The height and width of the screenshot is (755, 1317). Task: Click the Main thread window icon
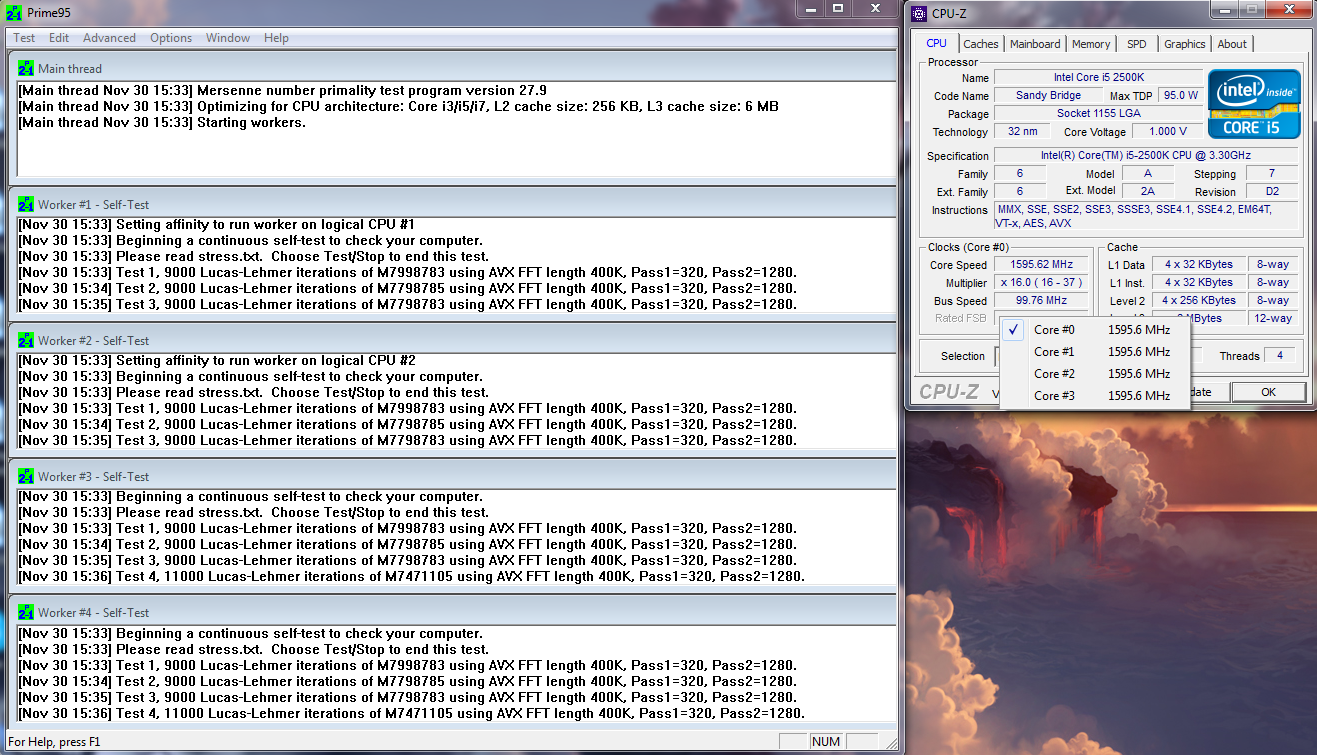pyautogui.click(x=26, y=68)
